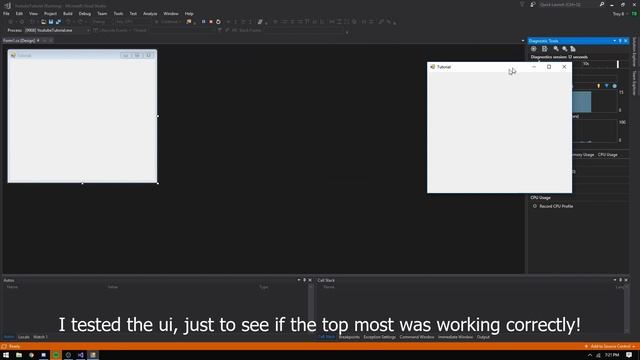Open the Windows Start menu
The width and height of the screenshot is (640, 360).
[x=6, y=355]
